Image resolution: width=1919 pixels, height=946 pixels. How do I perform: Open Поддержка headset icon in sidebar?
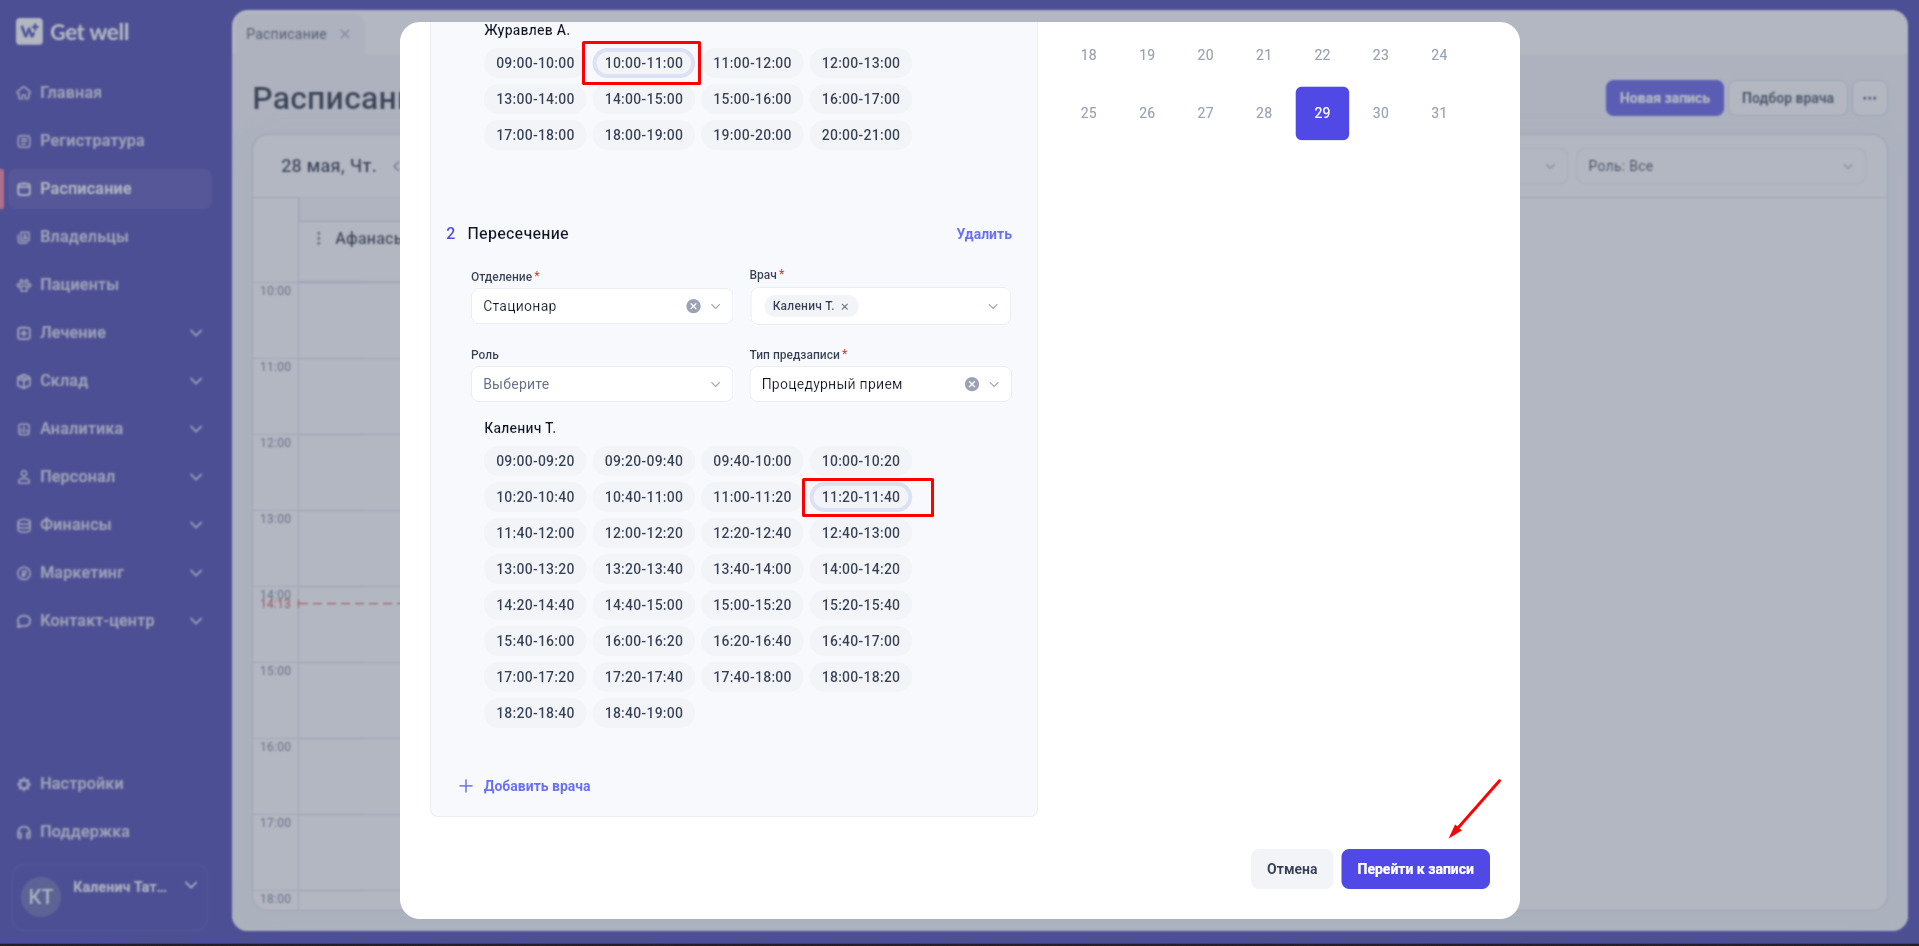24,832
